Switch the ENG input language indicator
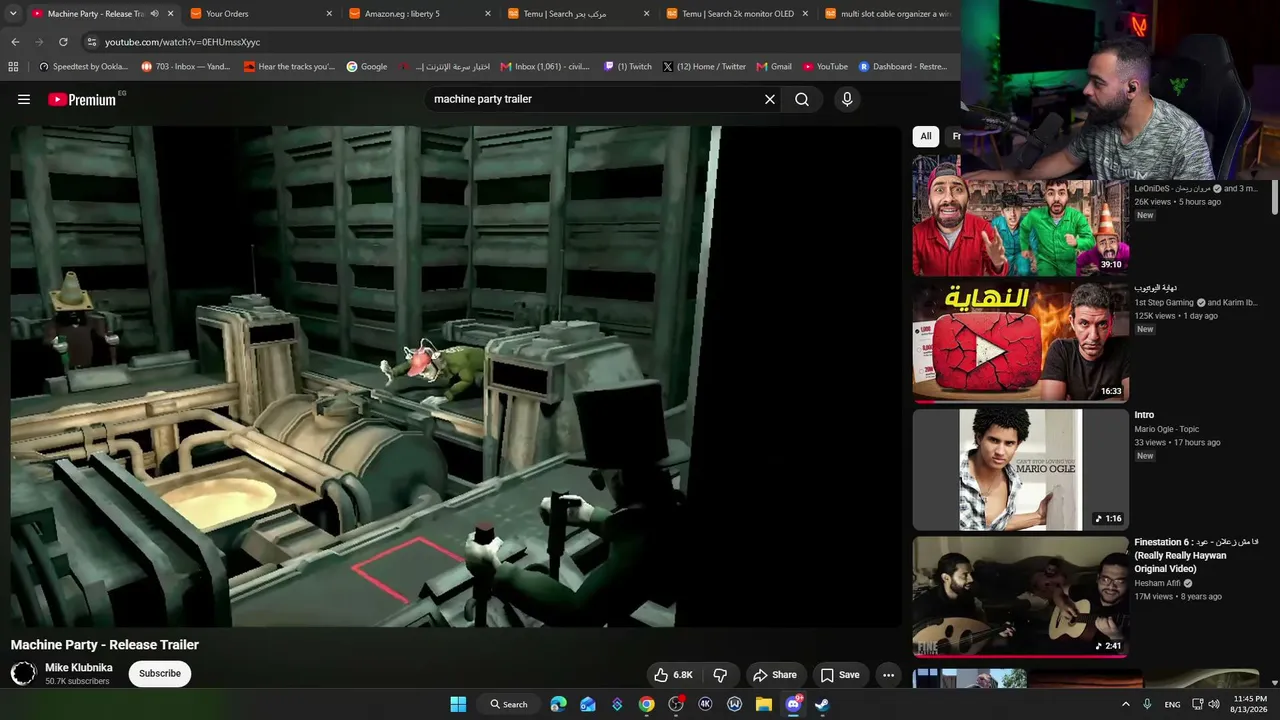This screenshot has height=720, width=1280. [1172, 704]
